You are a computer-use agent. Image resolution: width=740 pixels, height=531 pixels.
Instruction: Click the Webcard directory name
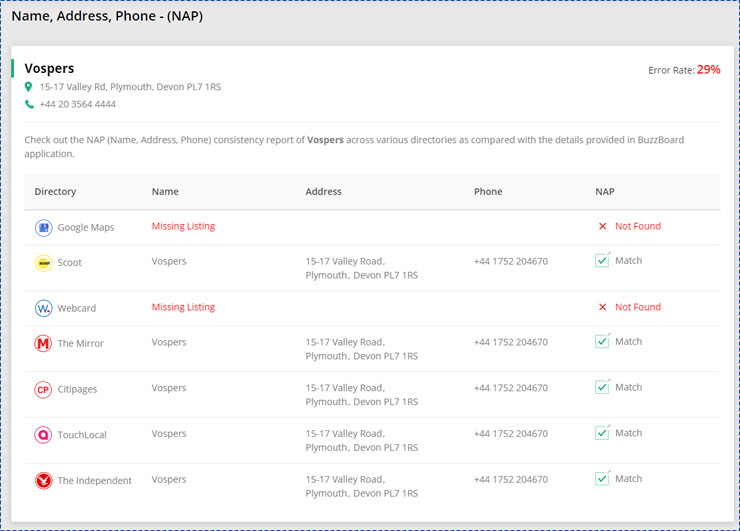pos(76,308)
